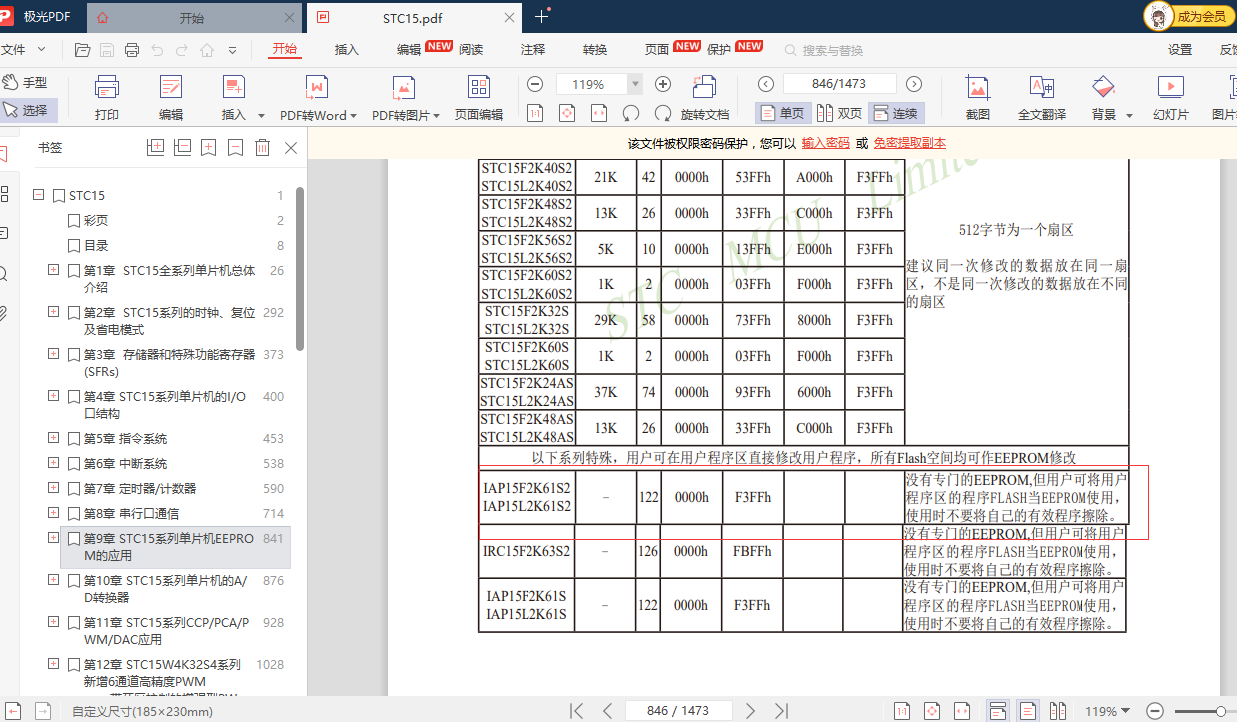Expand all bookmarks in panel
1237x722 pixels.
point(155,147)
